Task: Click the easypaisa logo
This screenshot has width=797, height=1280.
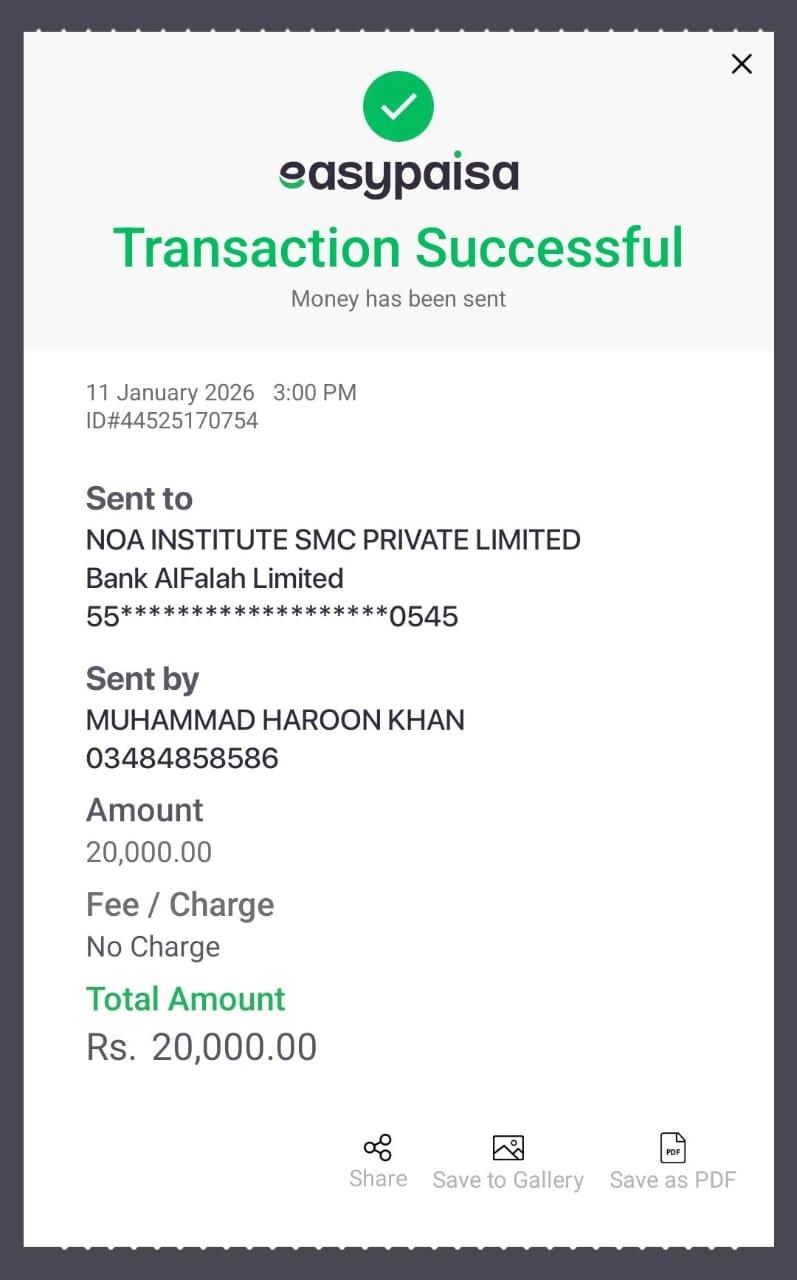Action: tap(398, 176)
